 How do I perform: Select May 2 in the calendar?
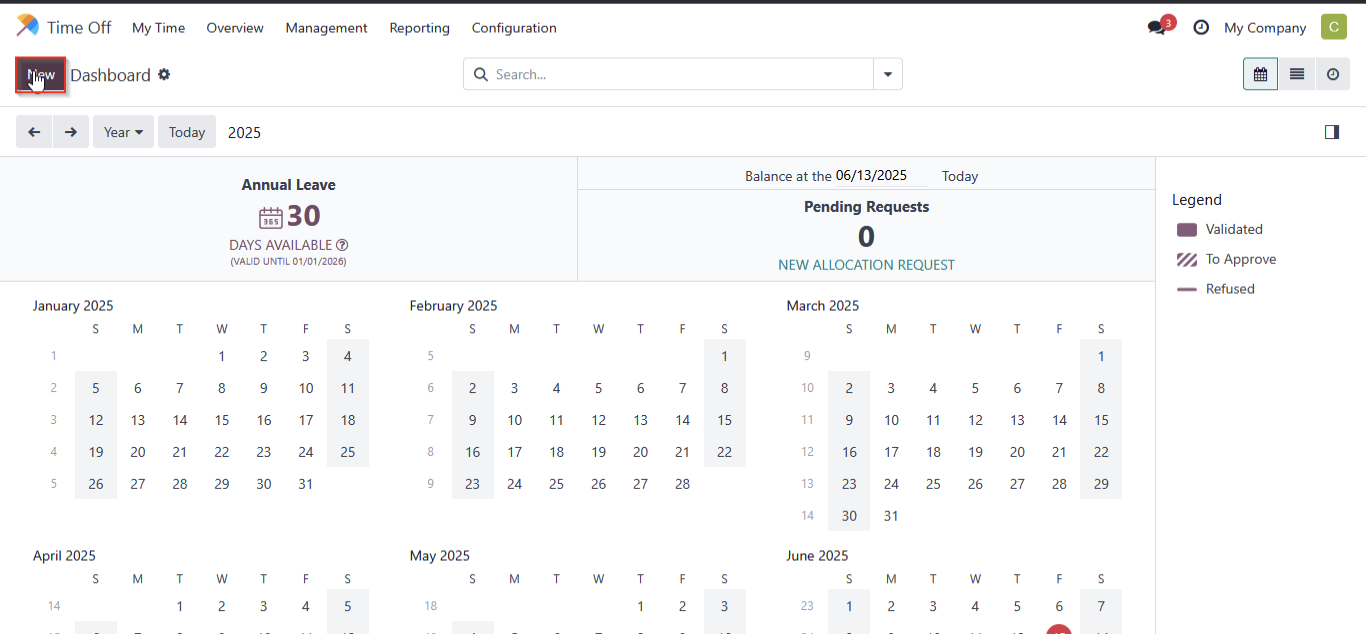click(x=683, y=606)
